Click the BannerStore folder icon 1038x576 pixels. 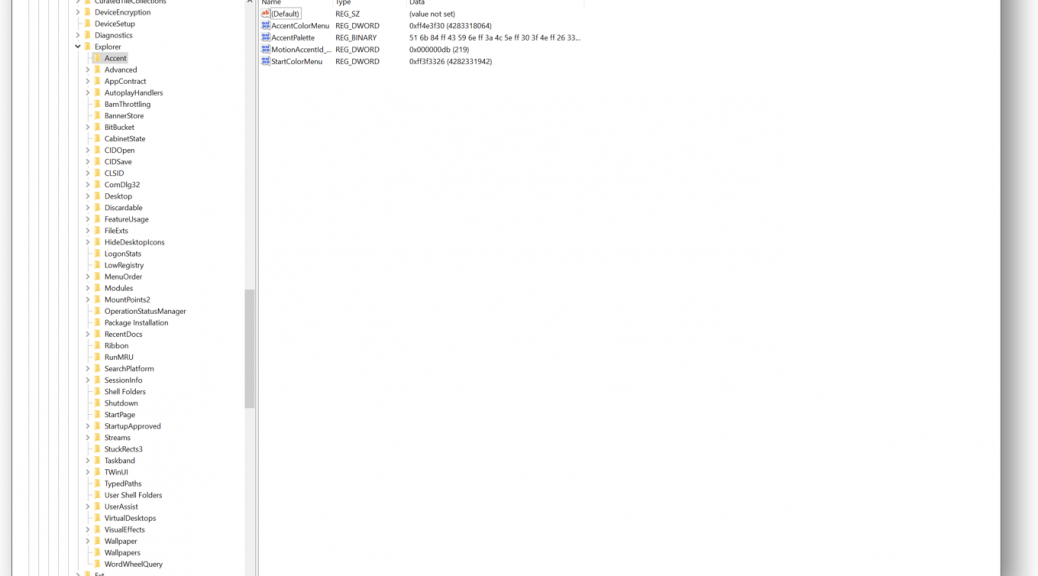(x=97, y=116)
